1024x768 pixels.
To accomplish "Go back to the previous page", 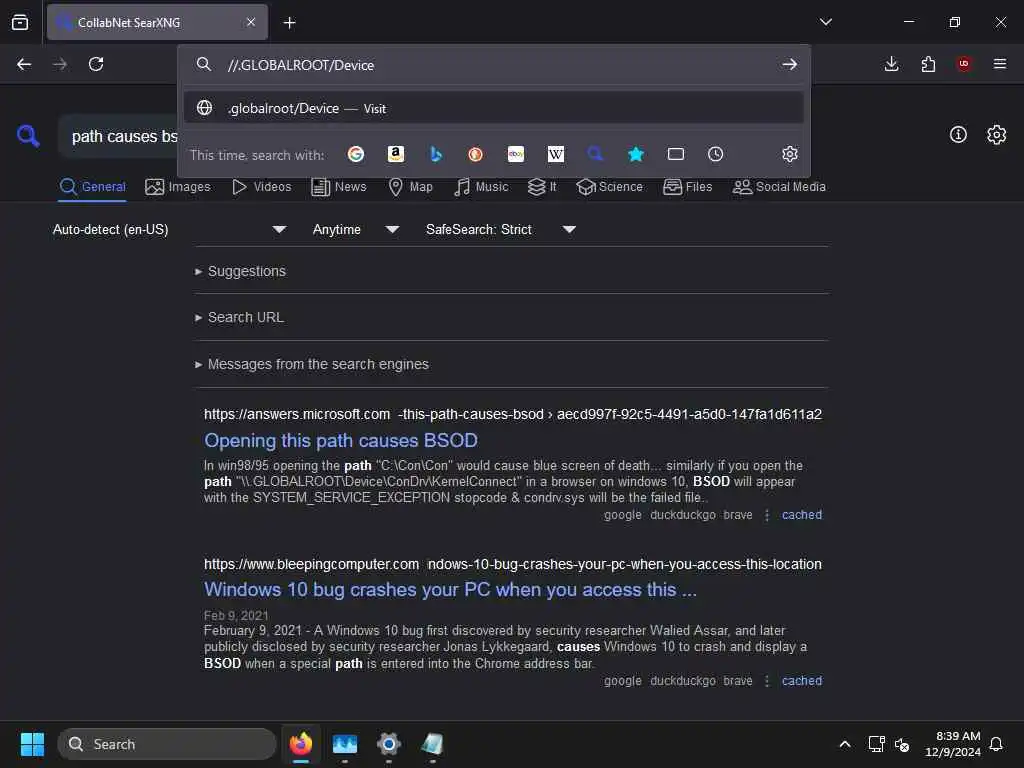I will [x=24, y=64].
